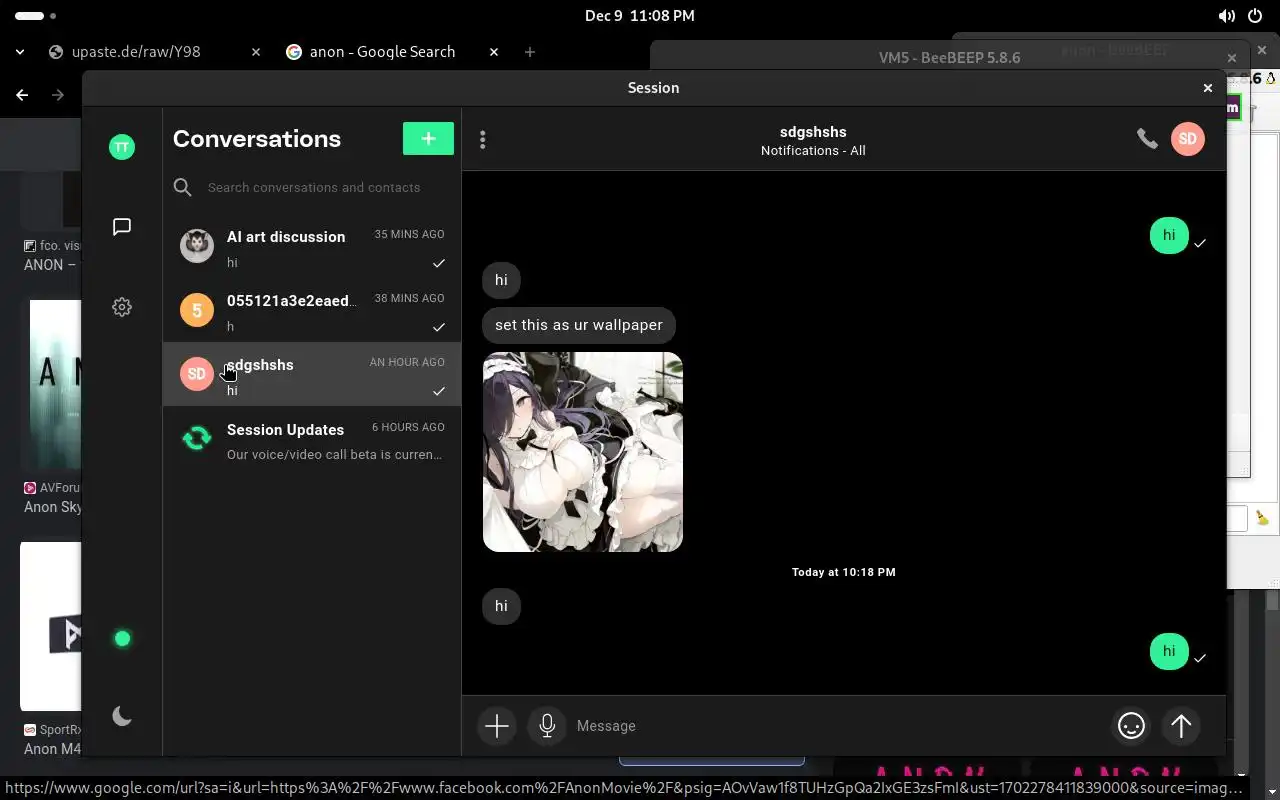Select the sdgshshs conversation
The width and height of the screenshot is (1280, 800).
click(312, 375)
